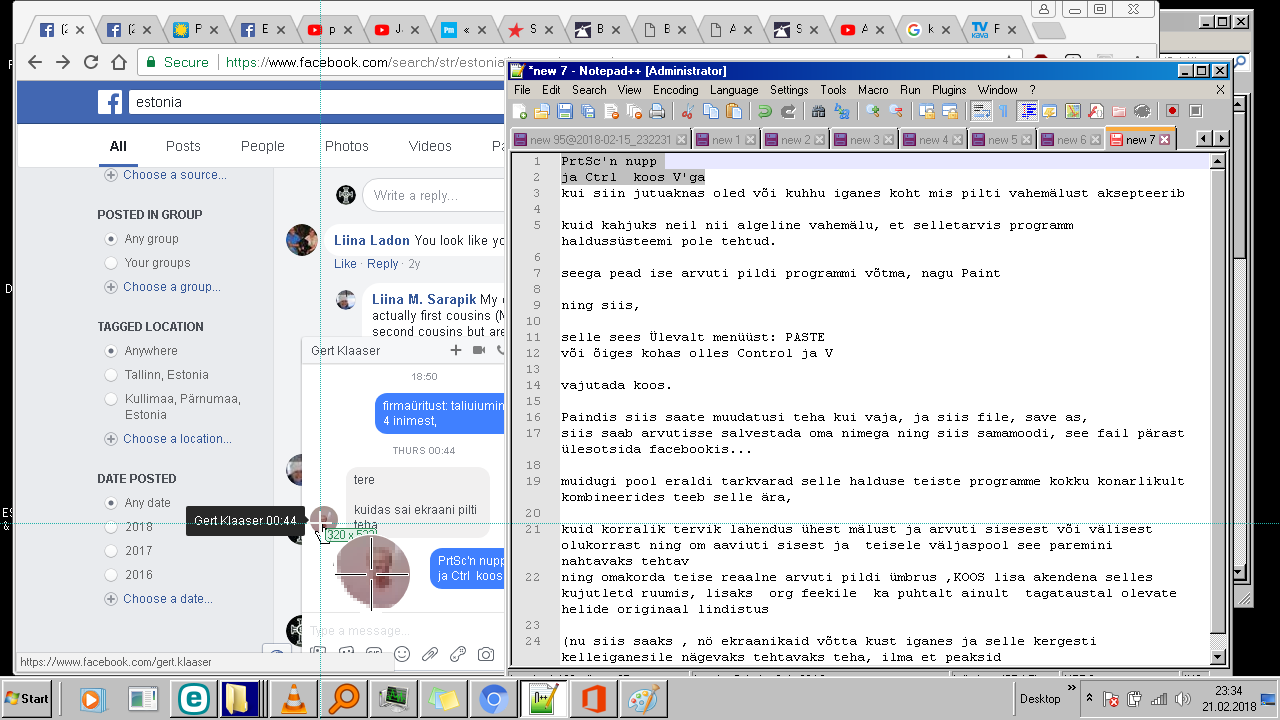Expand 'Choose a group...' option
This screenshot has height=720, width=1280.
(171, 287)
